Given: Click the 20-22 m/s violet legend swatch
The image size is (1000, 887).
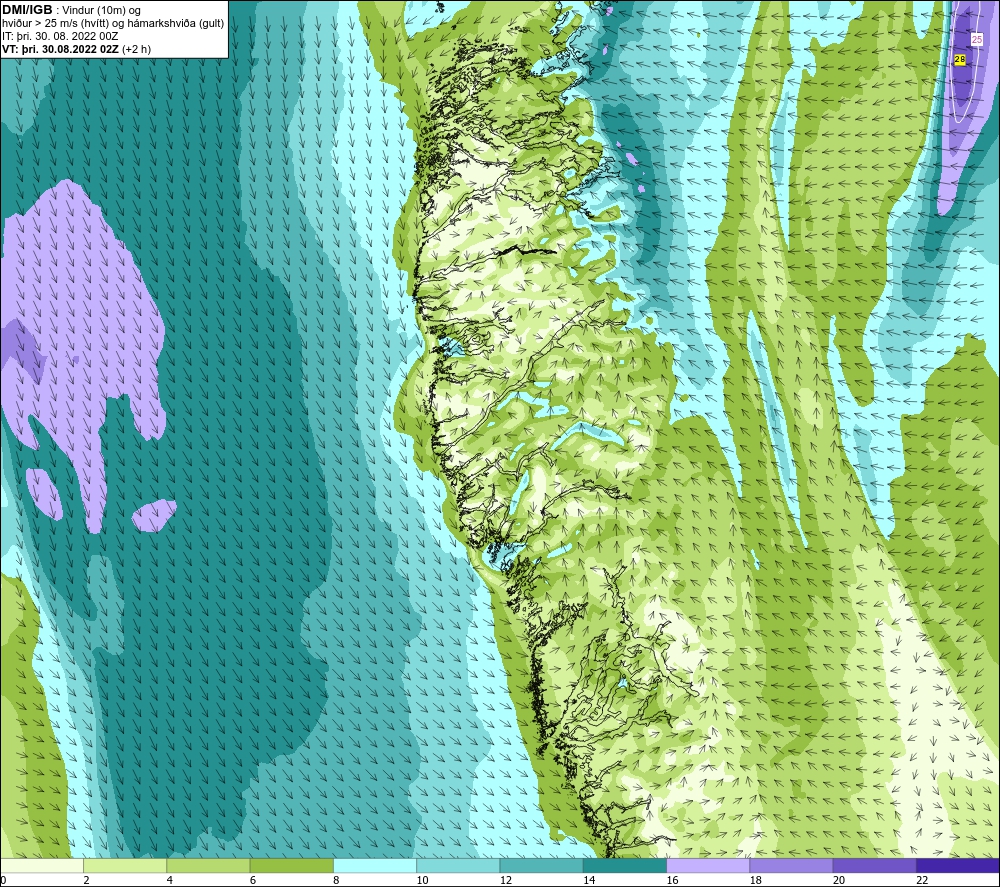Looking at the screenshot, I should [x=874, y=865].
